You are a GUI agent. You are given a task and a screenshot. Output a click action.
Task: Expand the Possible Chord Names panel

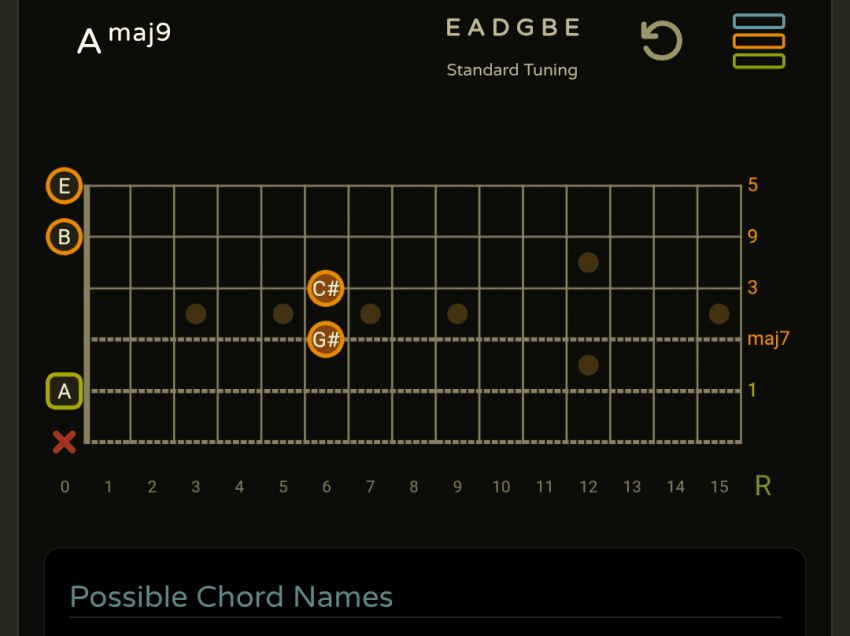(231, 597)
